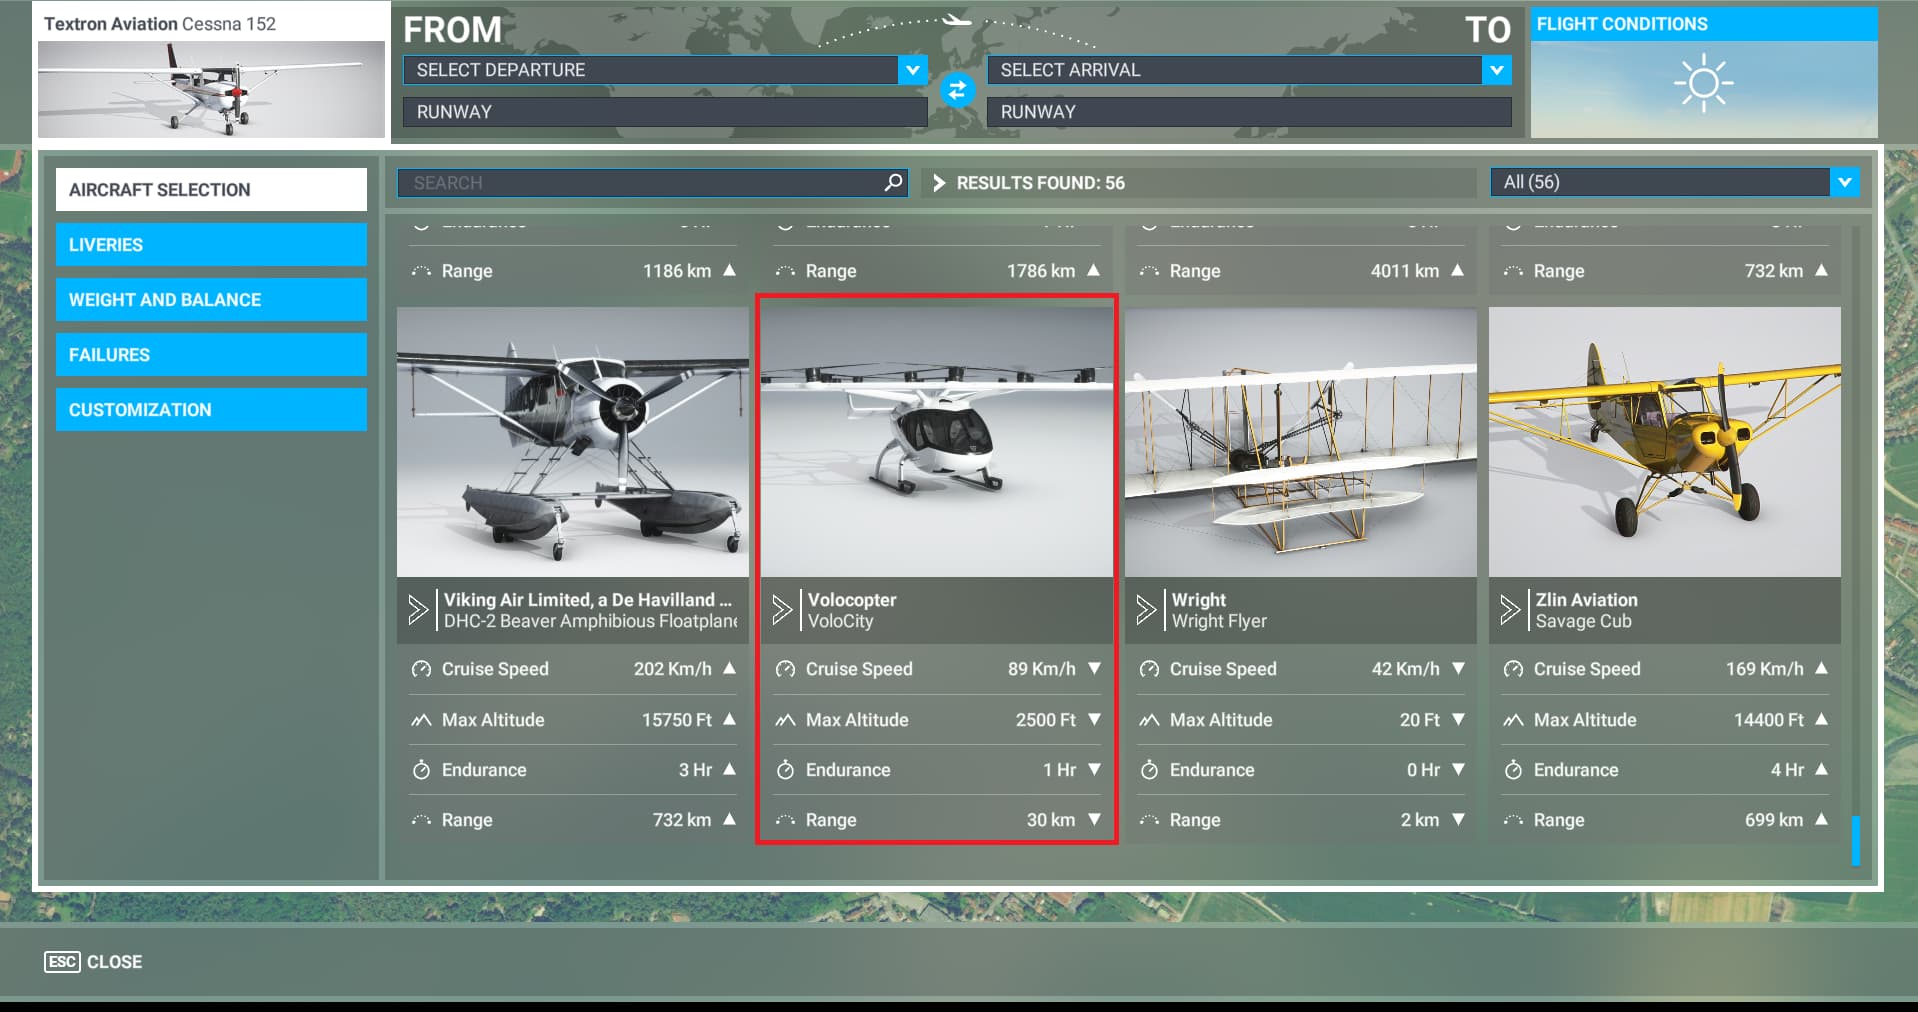Go to the Failures tab
Screen dimensions: 1918x1012
coord(211,354)
